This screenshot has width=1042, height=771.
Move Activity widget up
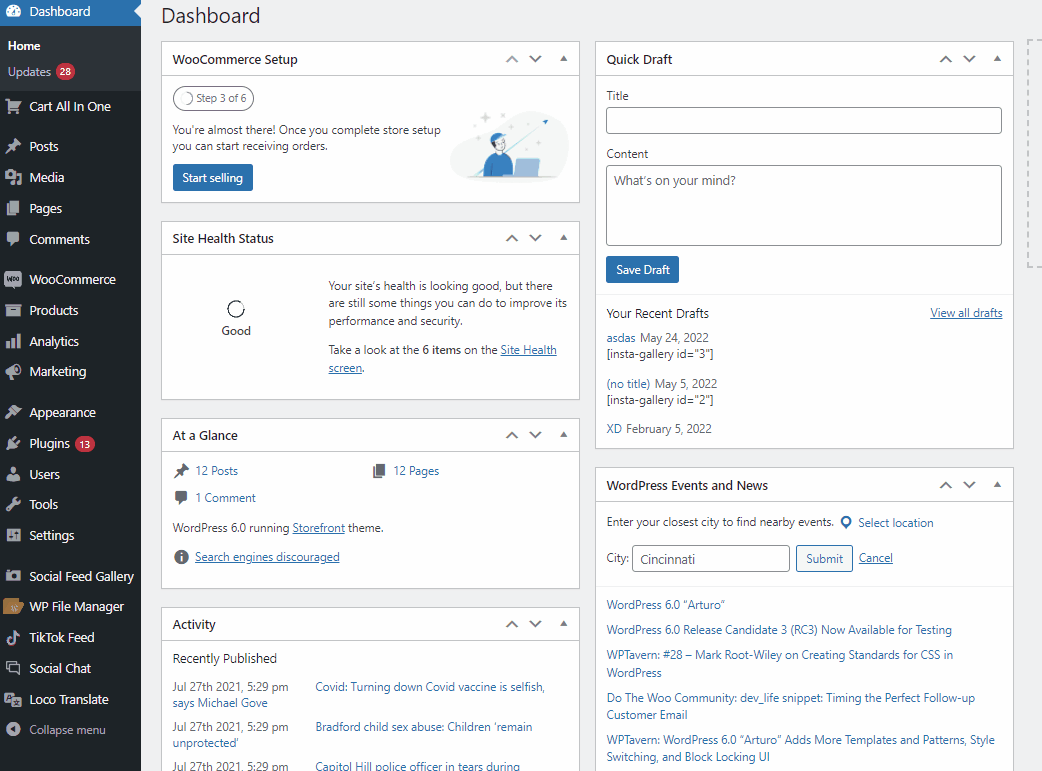pyautogui.click(x=512, y=624)
